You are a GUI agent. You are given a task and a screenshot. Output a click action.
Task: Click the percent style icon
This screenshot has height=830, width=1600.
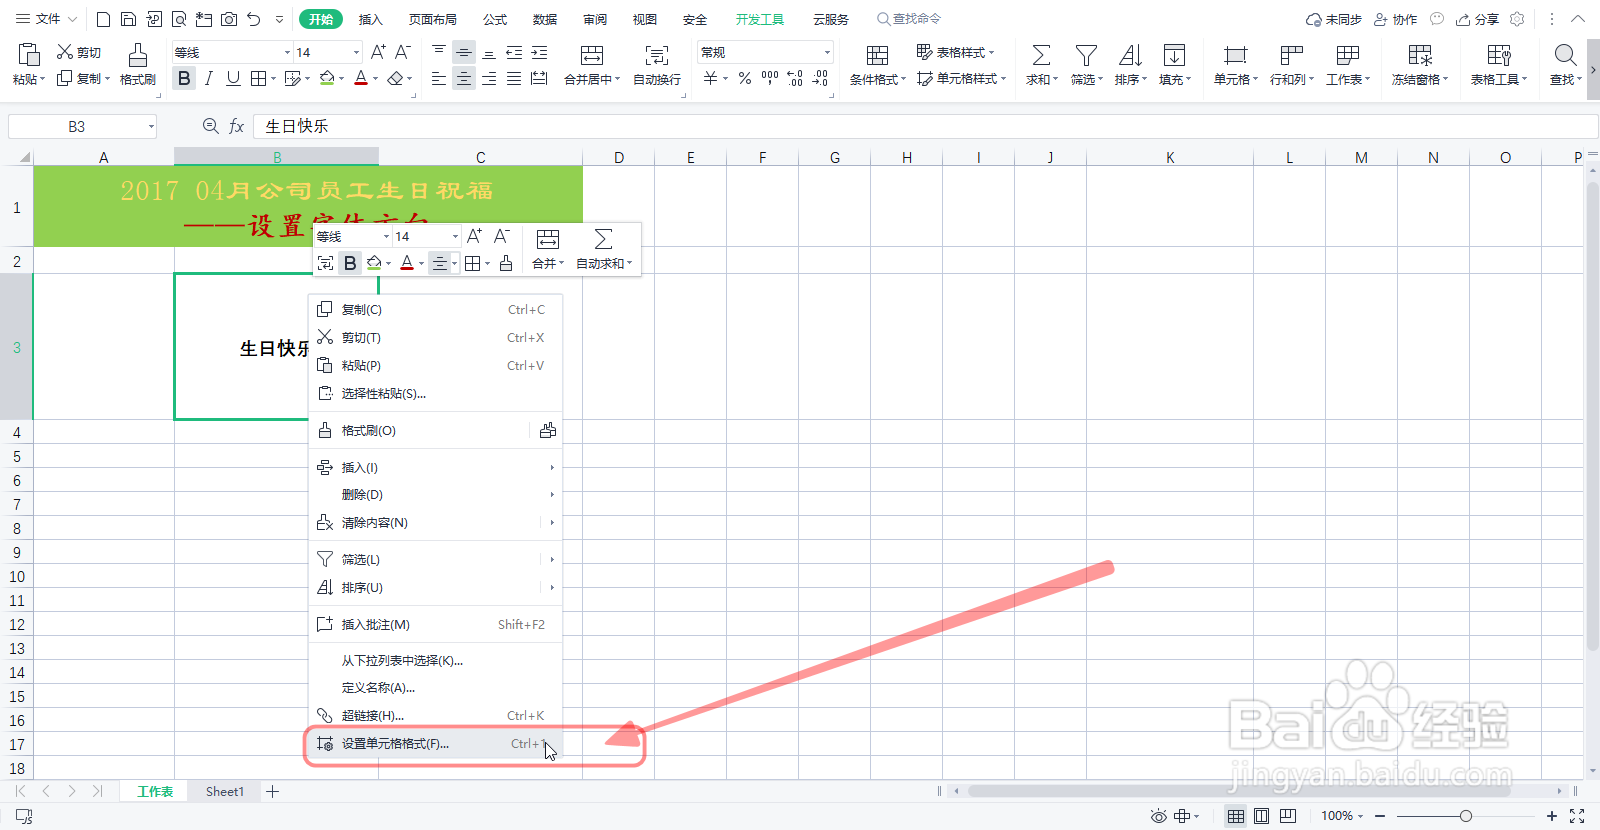point(745,78)
